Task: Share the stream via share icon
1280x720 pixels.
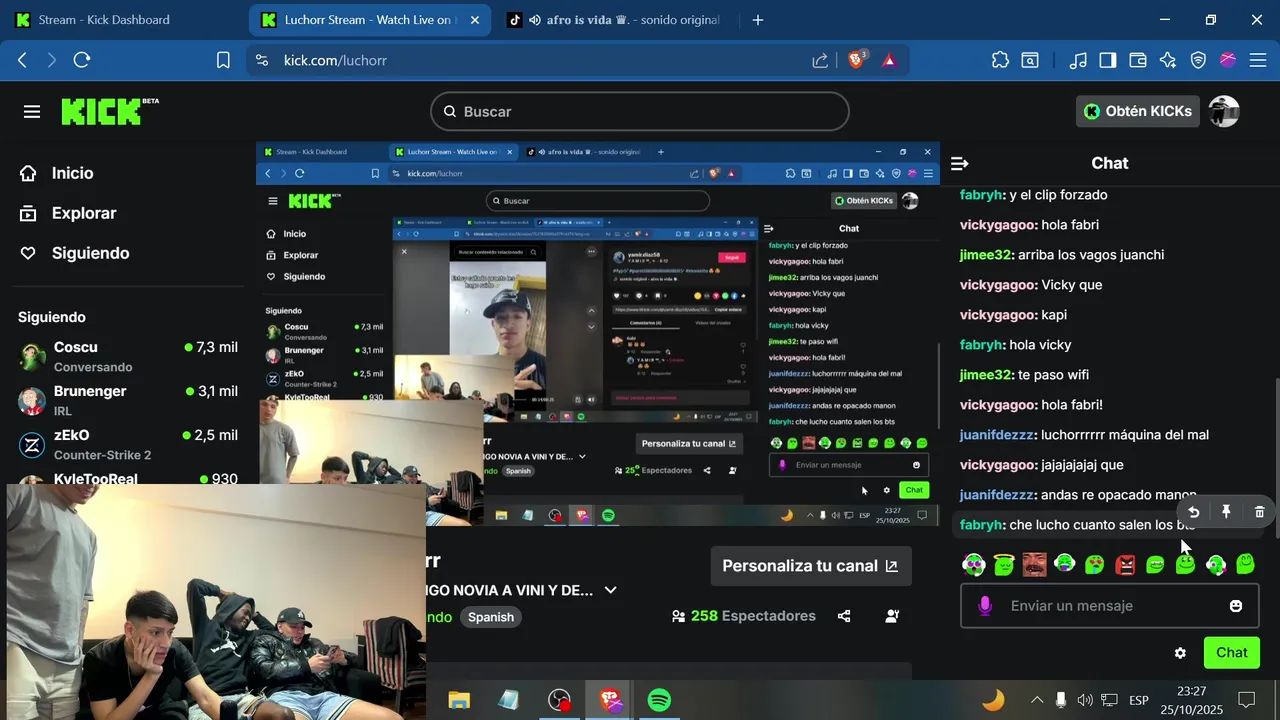Action: tap(844, 616)
